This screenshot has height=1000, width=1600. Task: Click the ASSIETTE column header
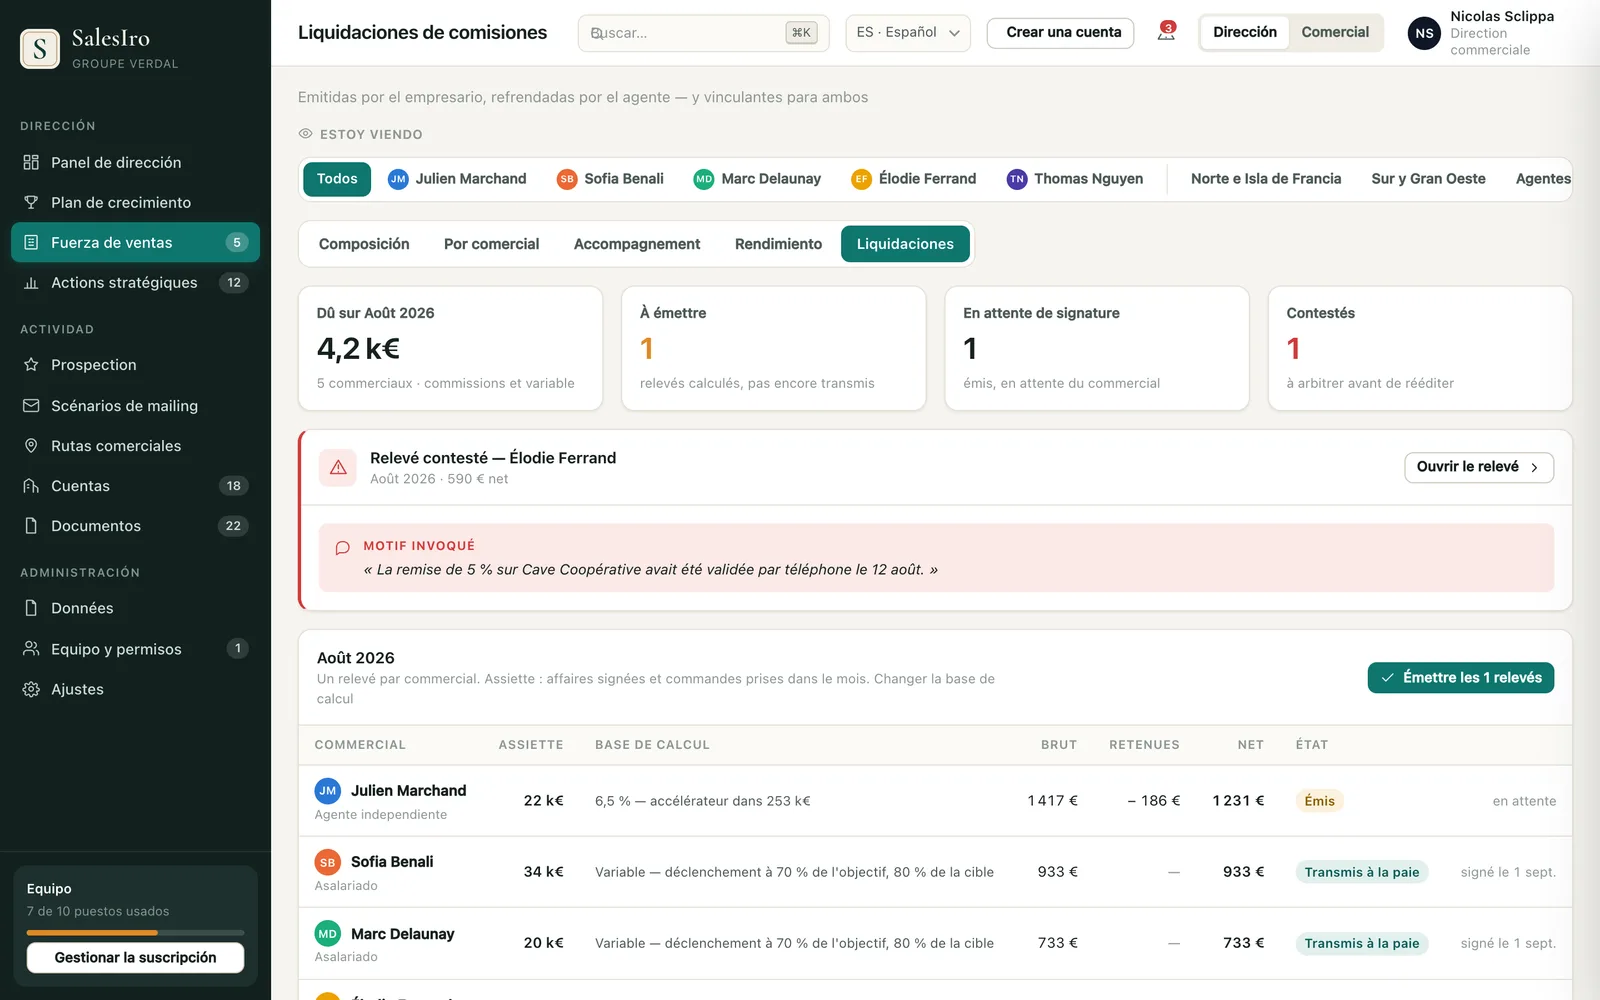tap(531, 745)
